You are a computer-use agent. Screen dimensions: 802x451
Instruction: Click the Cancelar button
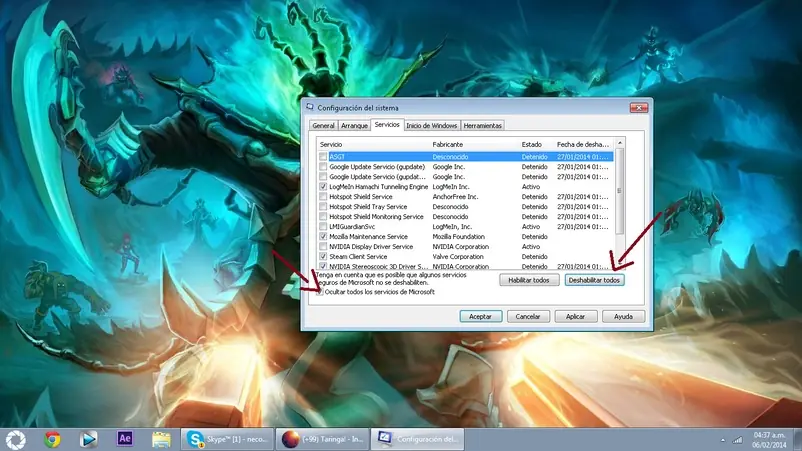pyautogui.click(x=528, y=317)
